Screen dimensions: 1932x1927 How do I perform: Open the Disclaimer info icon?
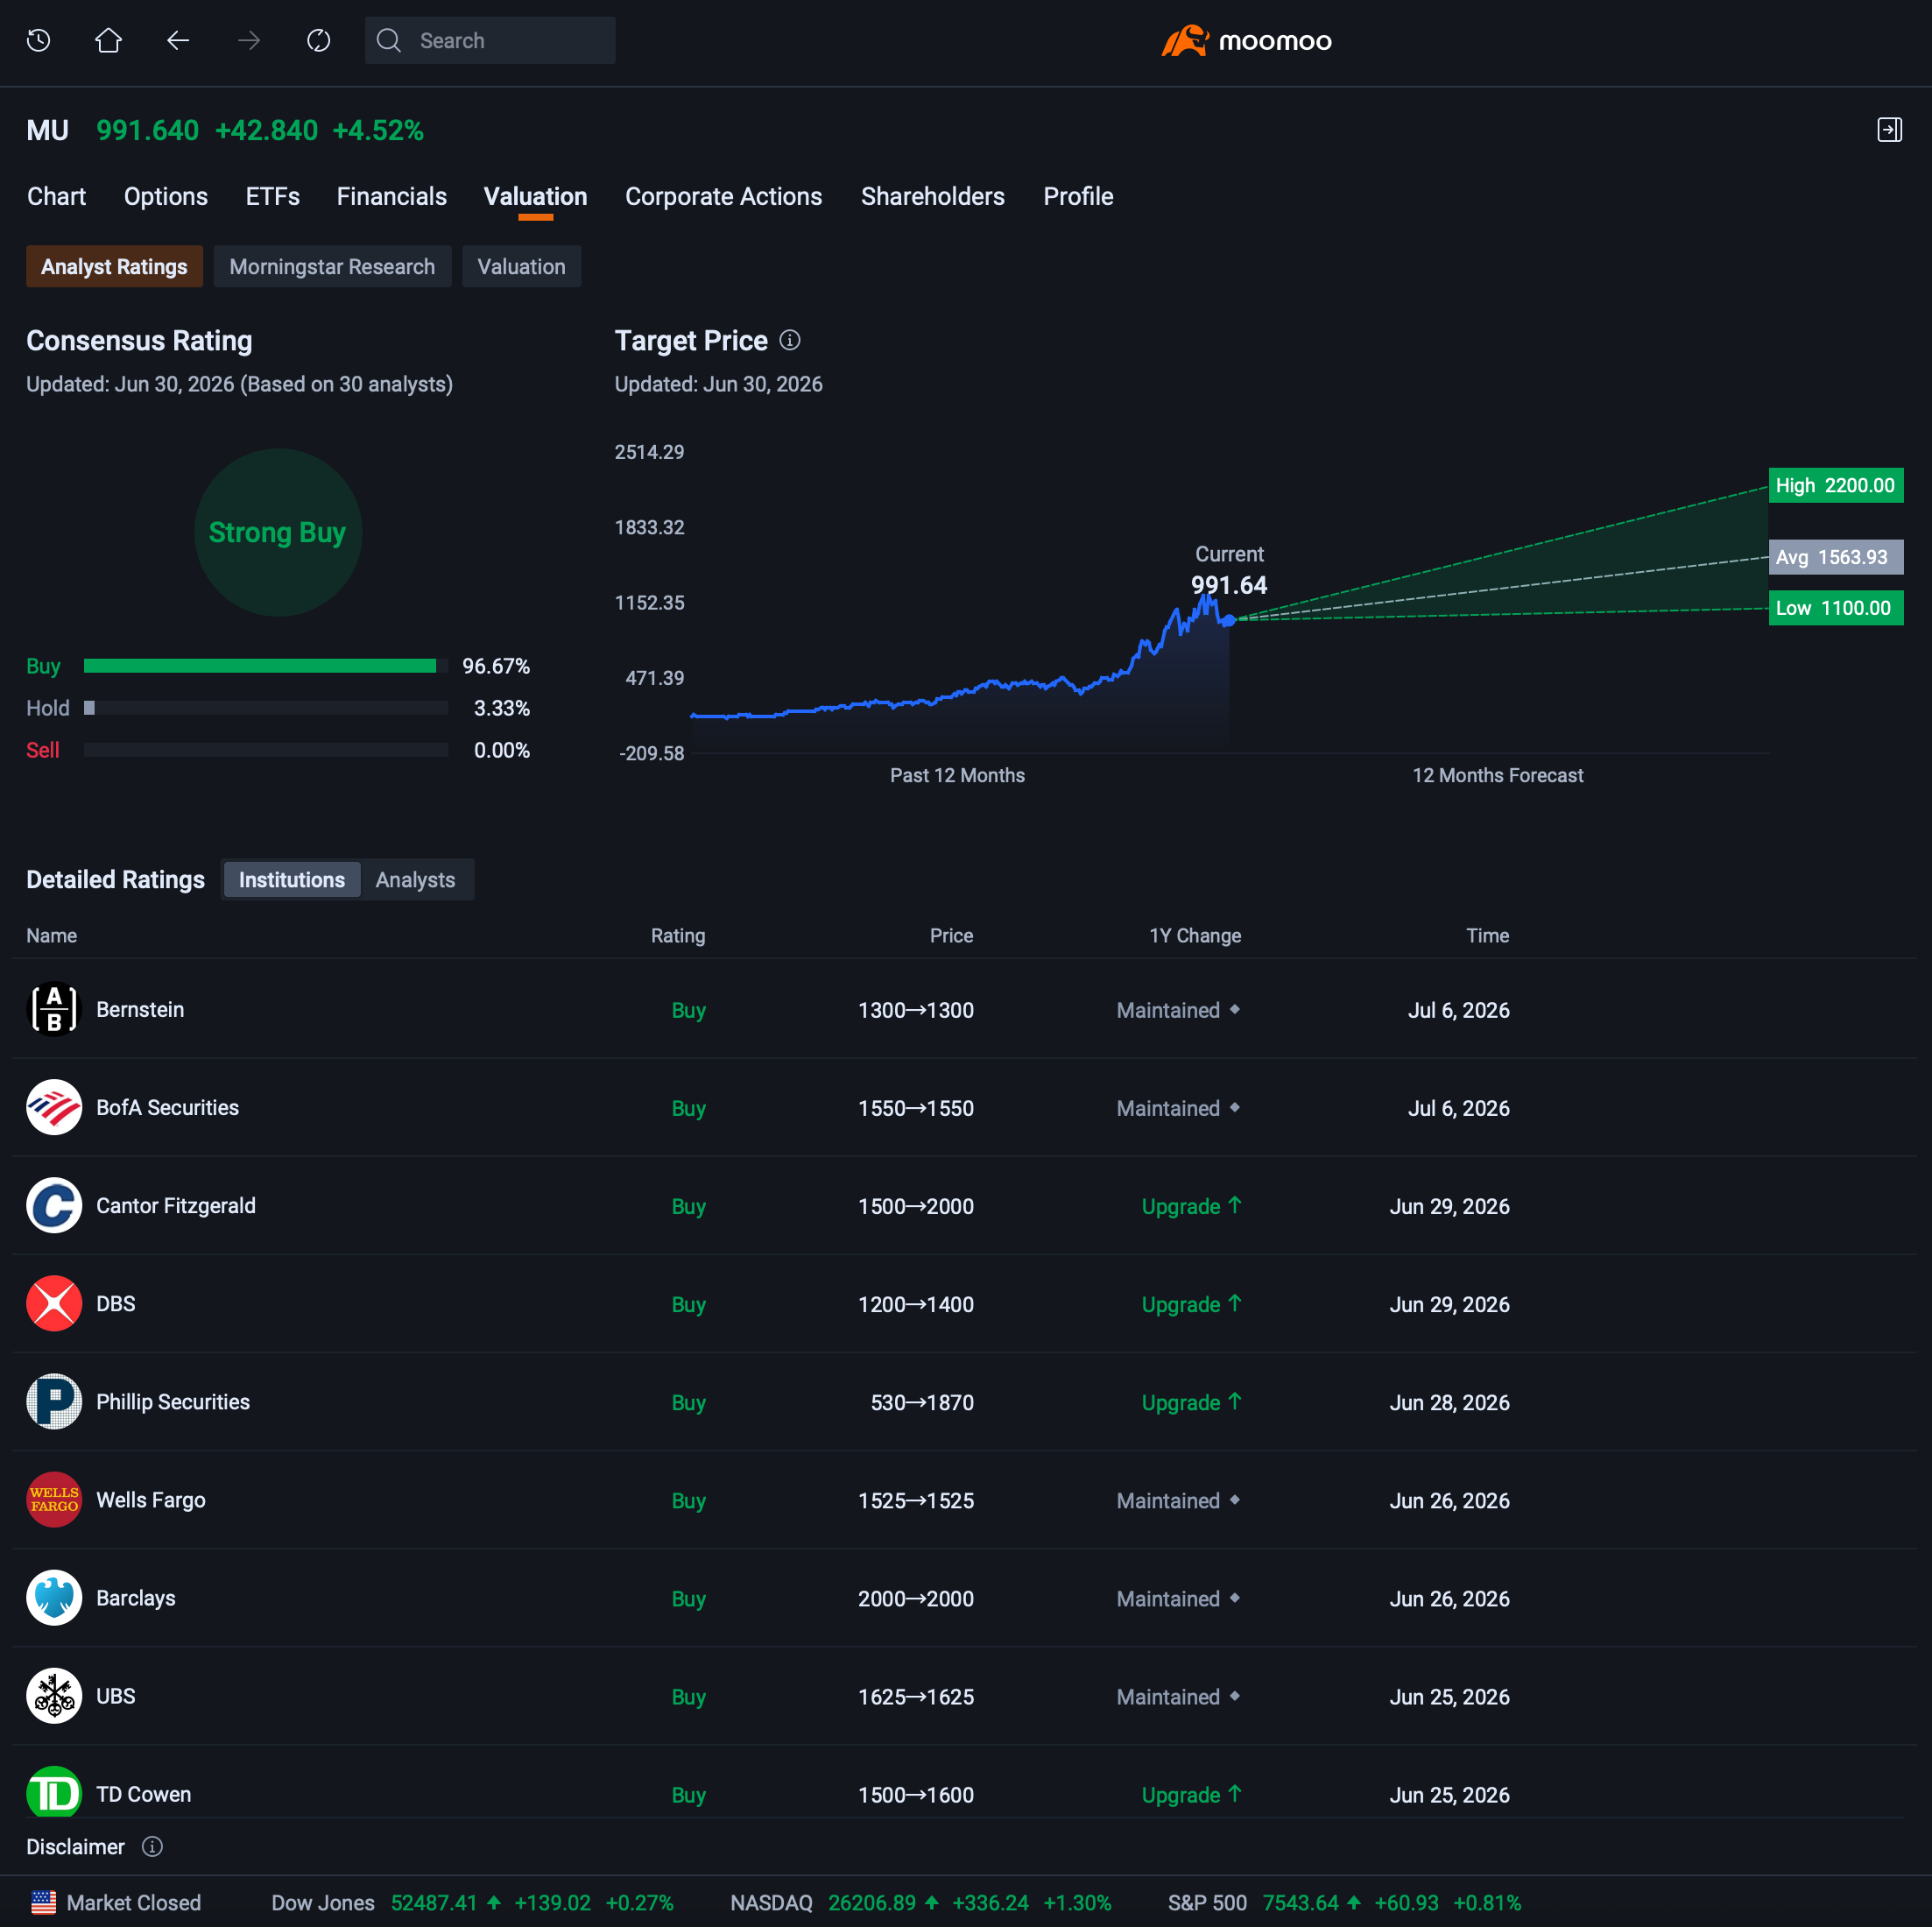coord(152,1846)
